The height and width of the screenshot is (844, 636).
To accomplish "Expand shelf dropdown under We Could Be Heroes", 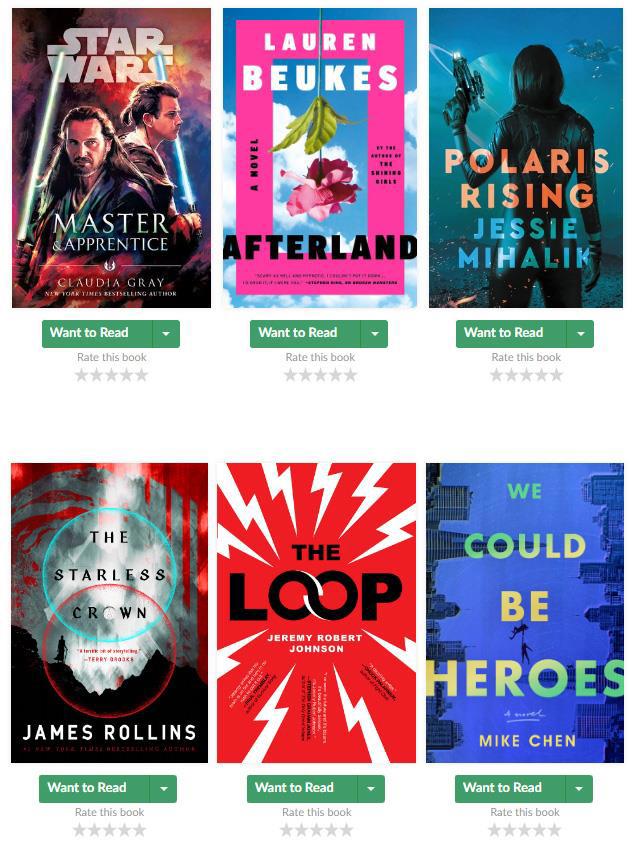I will click(x=579, y=789).
